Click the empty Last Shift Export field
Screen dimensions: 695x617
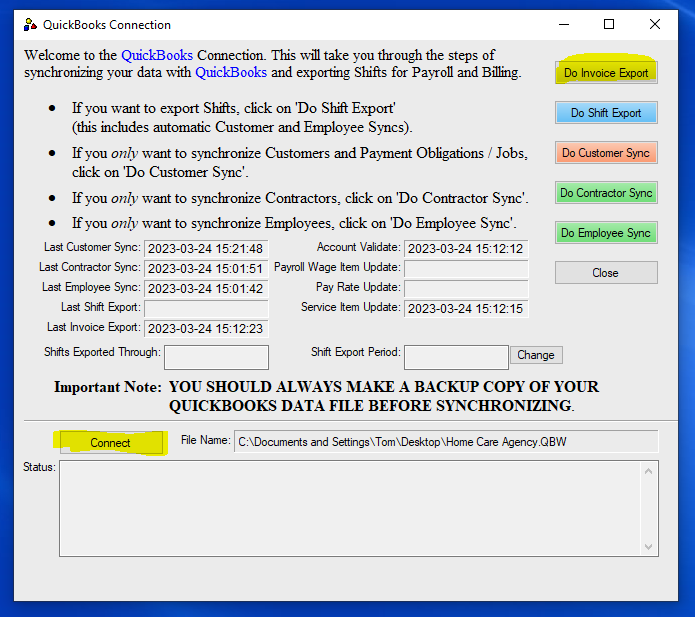[206, 308]
